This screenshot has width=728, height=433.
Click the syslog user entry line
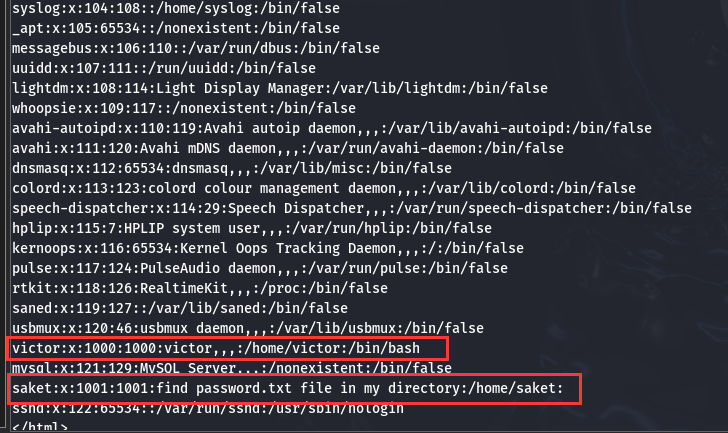(x=176, y=8)
